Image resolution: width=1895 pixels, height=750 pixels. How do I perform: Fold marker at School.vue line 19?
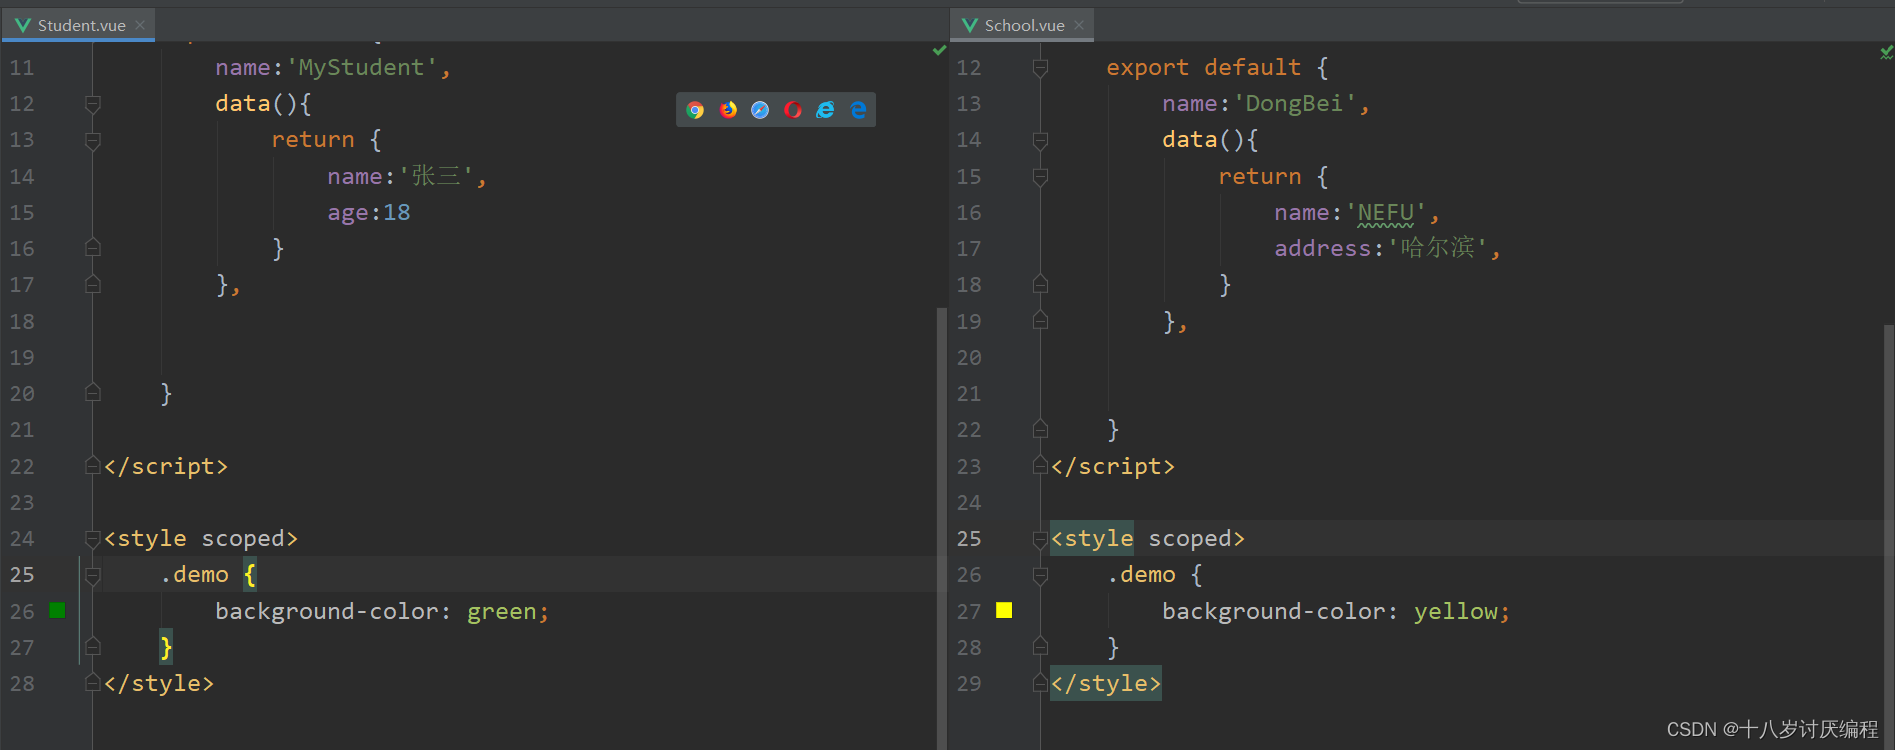1040,321
